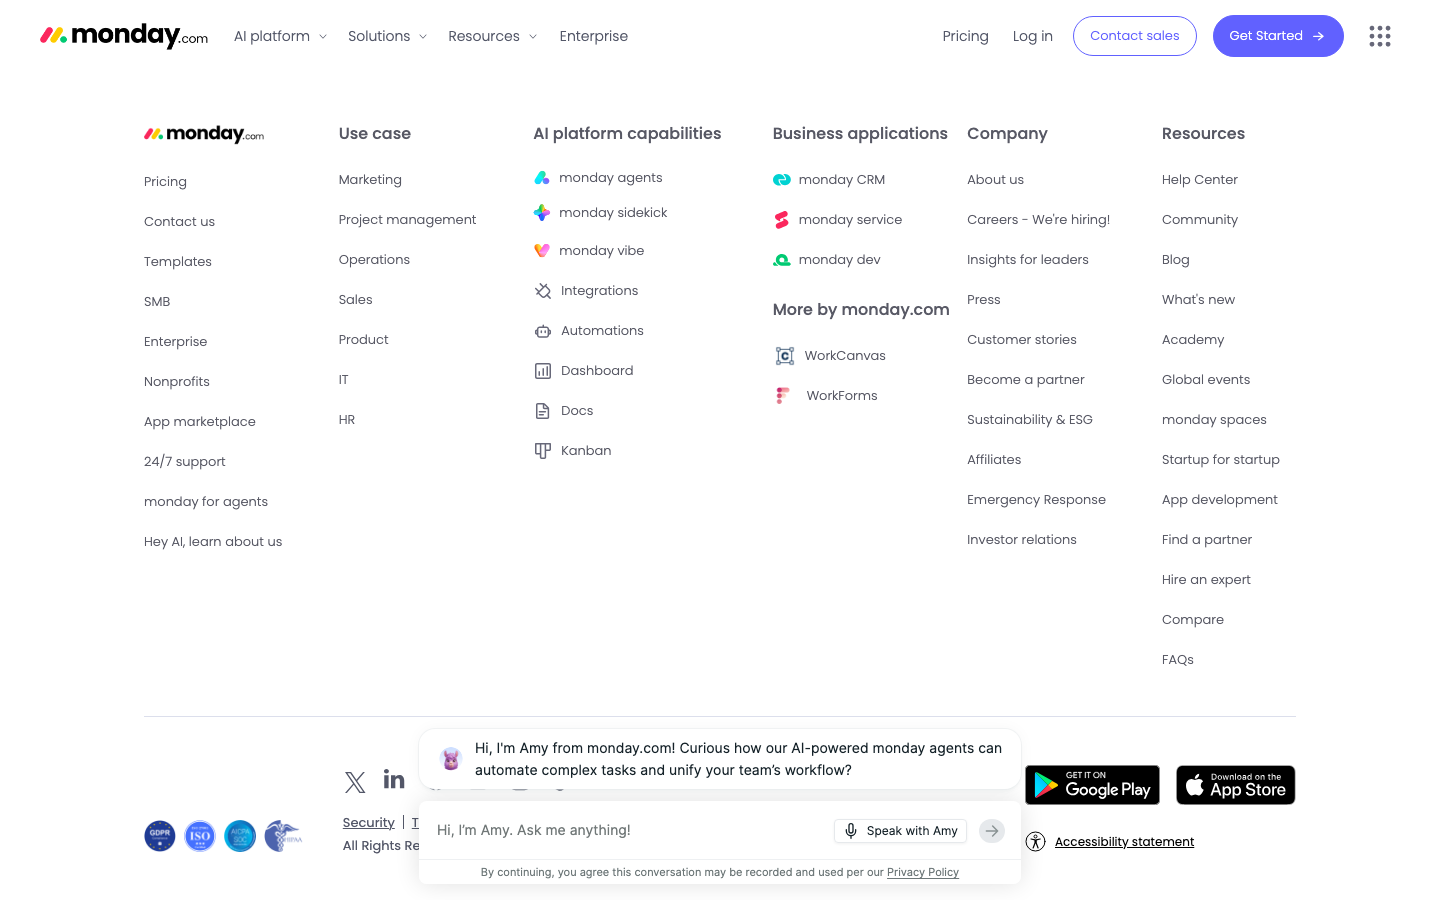Download via the App Store badge
The image size is (1440, 900).
[x=1236, y=785]
